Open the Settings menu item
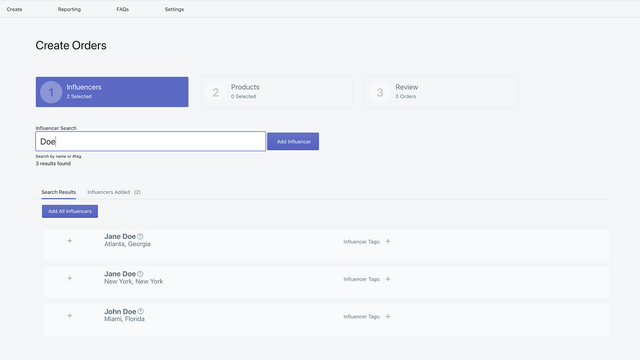640x360 pixels. pyautogui.click(x=174, y=9)
